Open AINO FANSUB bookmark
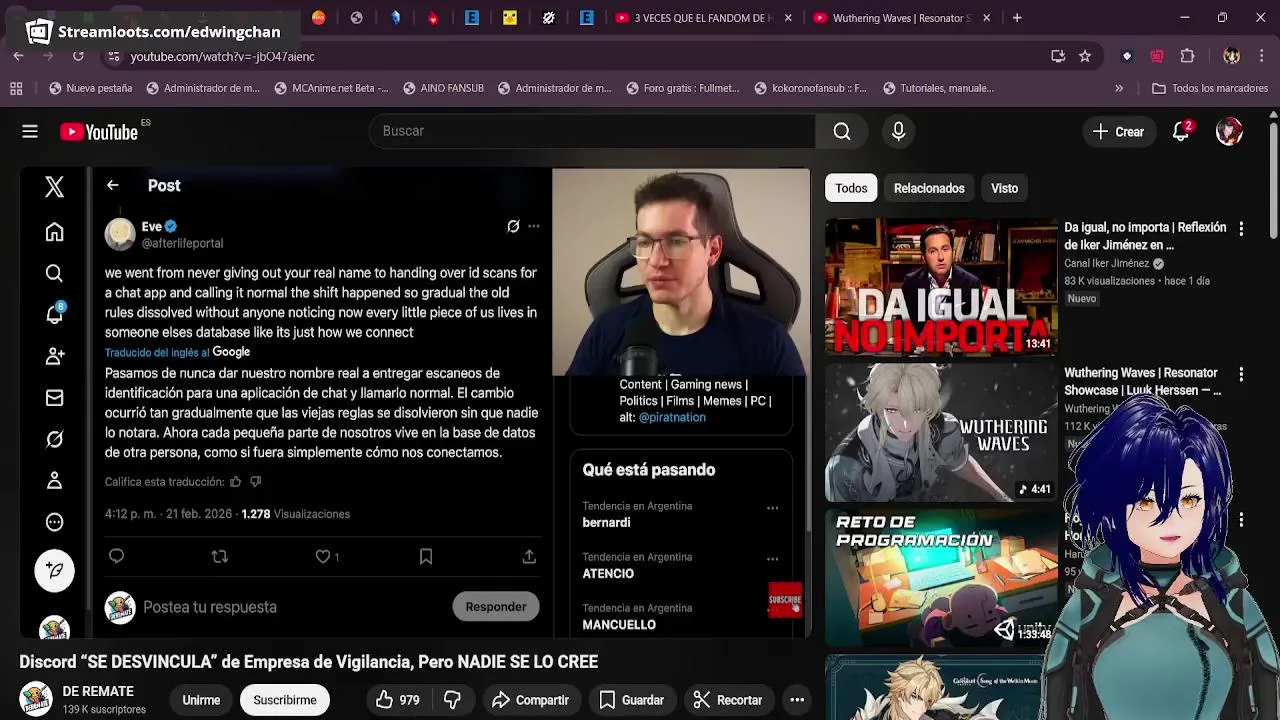 [443, 88]
